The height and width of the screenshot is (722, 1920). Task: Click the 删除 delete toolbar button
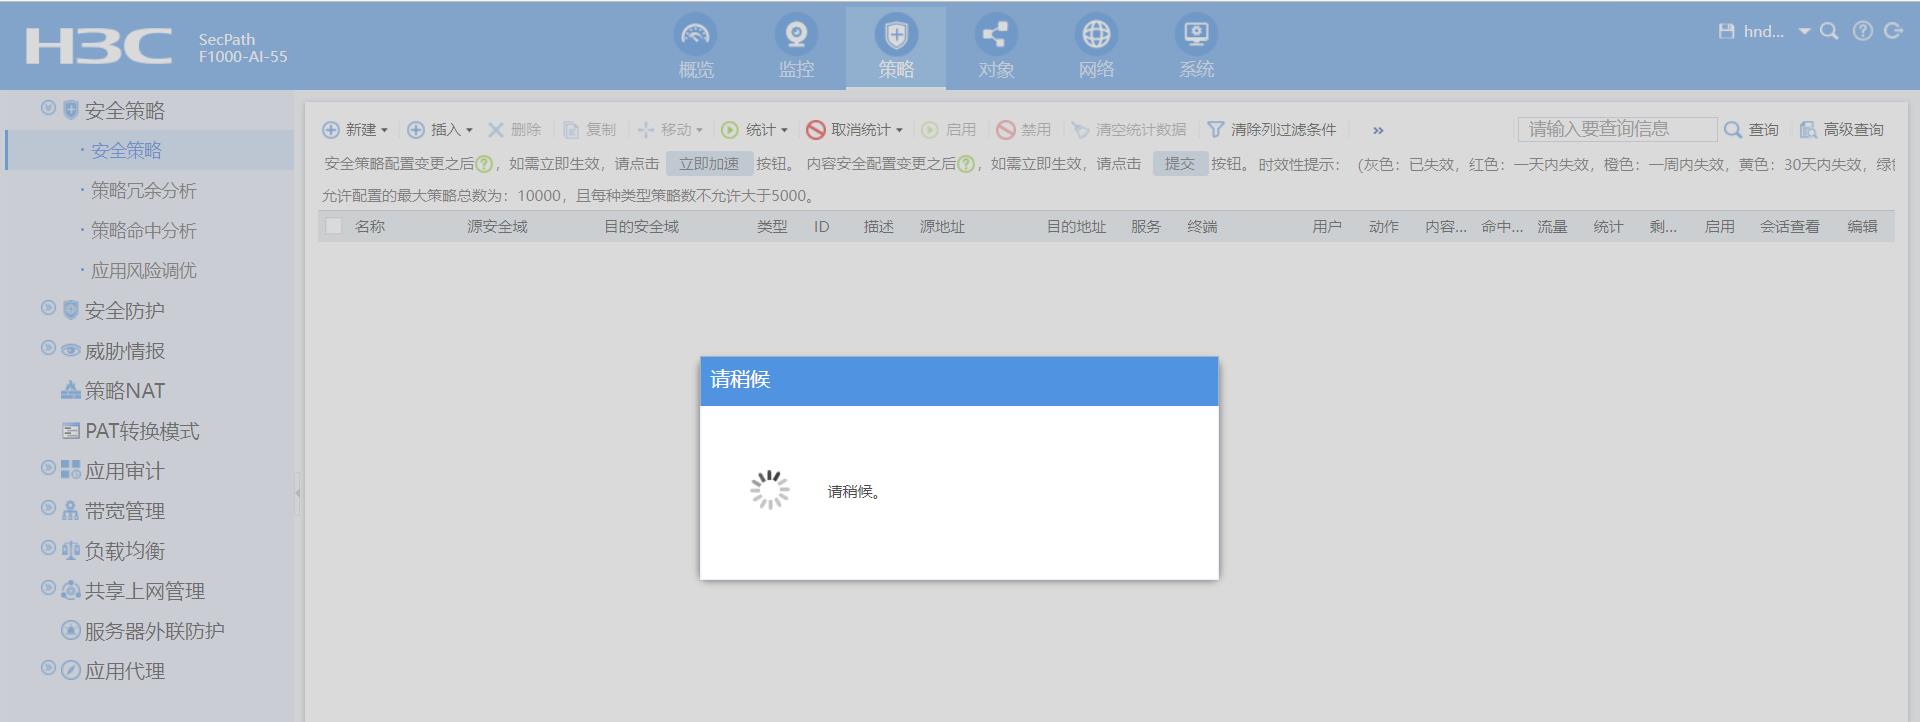(514, 130)
